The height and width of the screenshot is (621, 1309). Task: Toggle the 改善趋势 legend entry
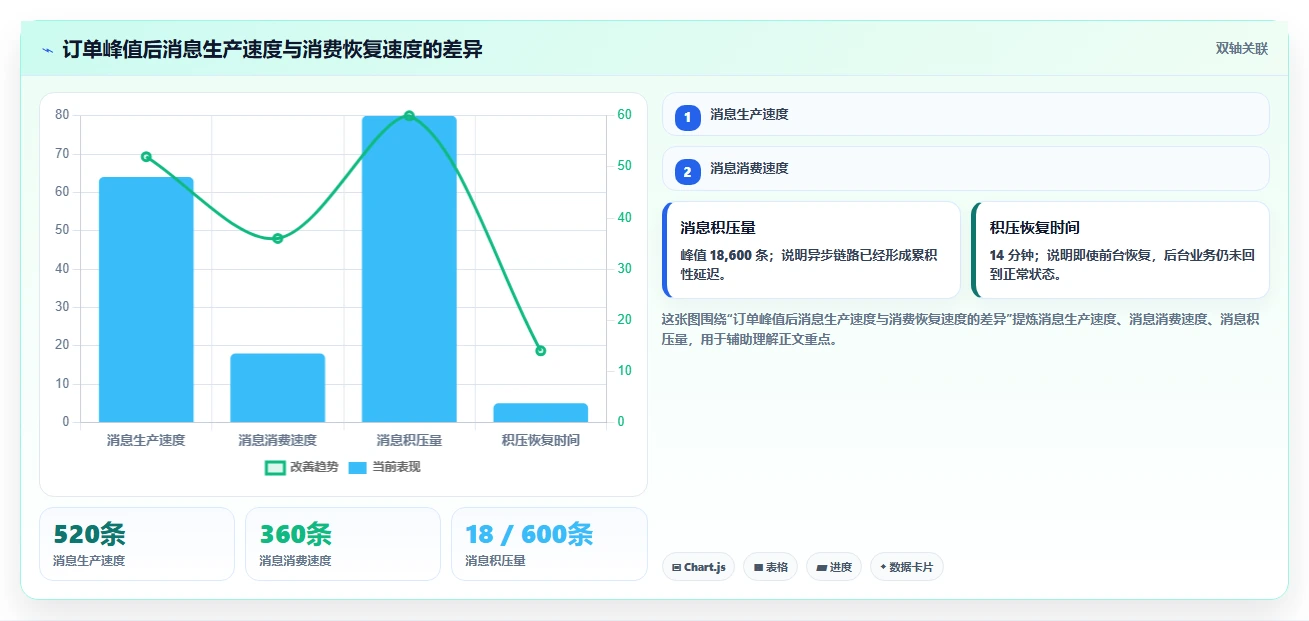[301, 467]
